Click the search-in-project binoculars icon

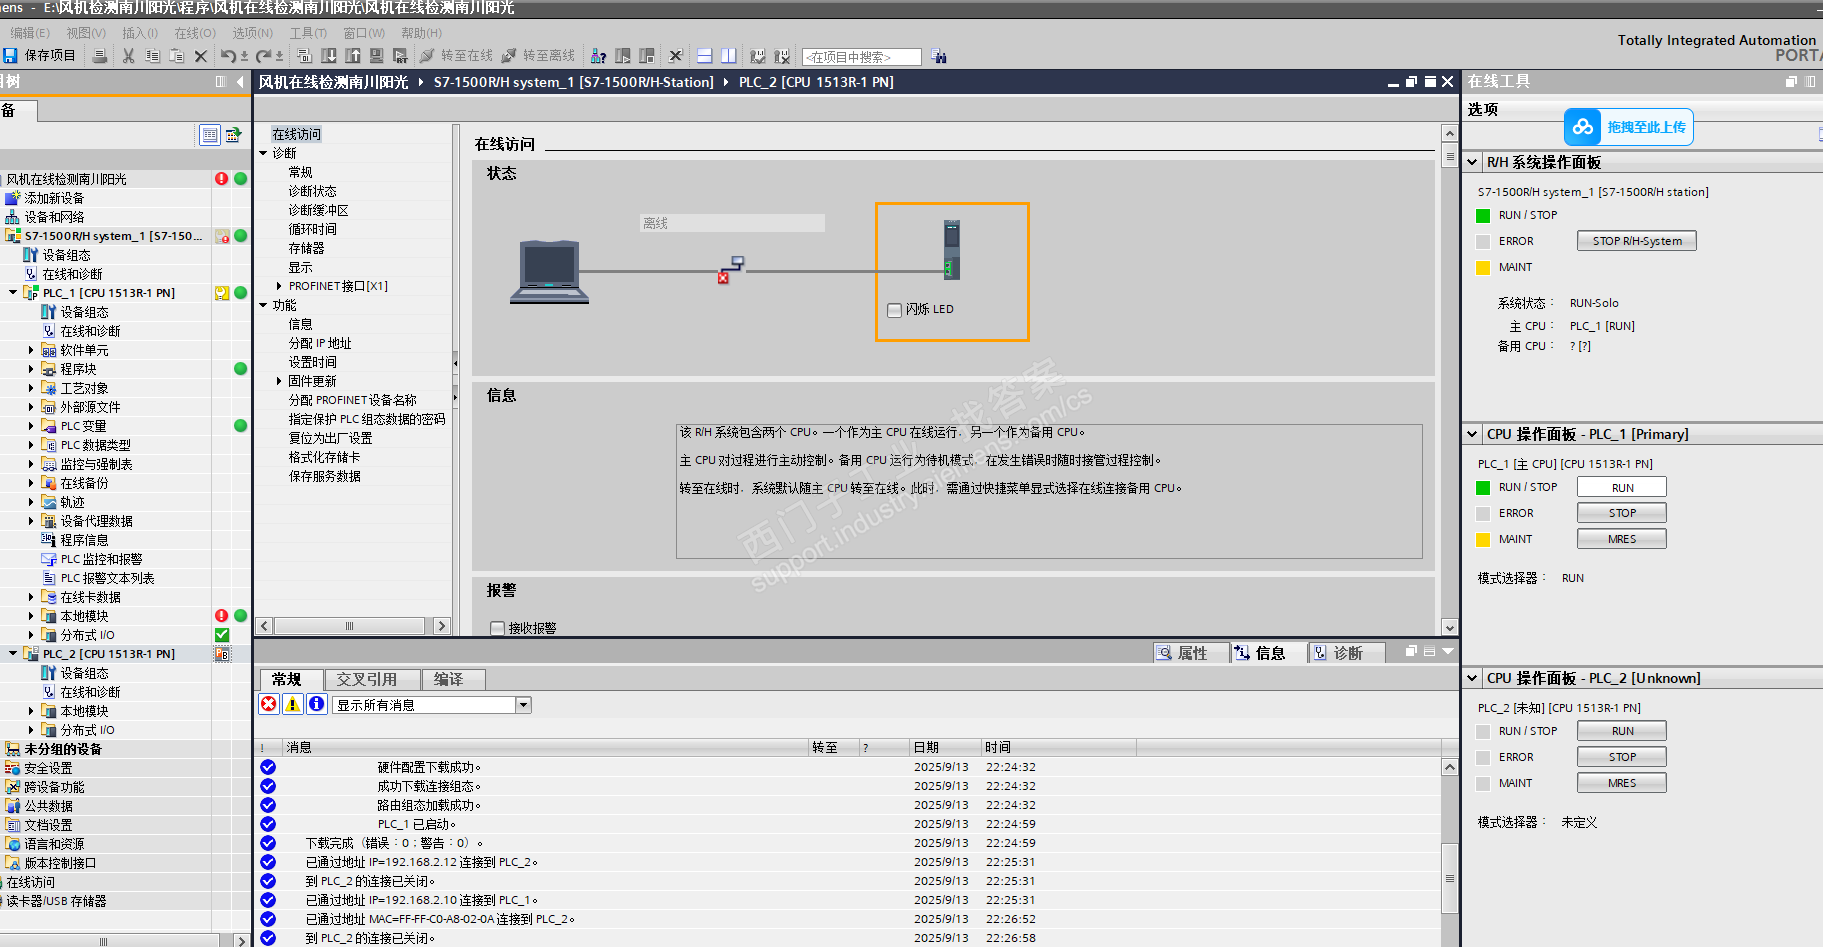(x=939, y=56)
